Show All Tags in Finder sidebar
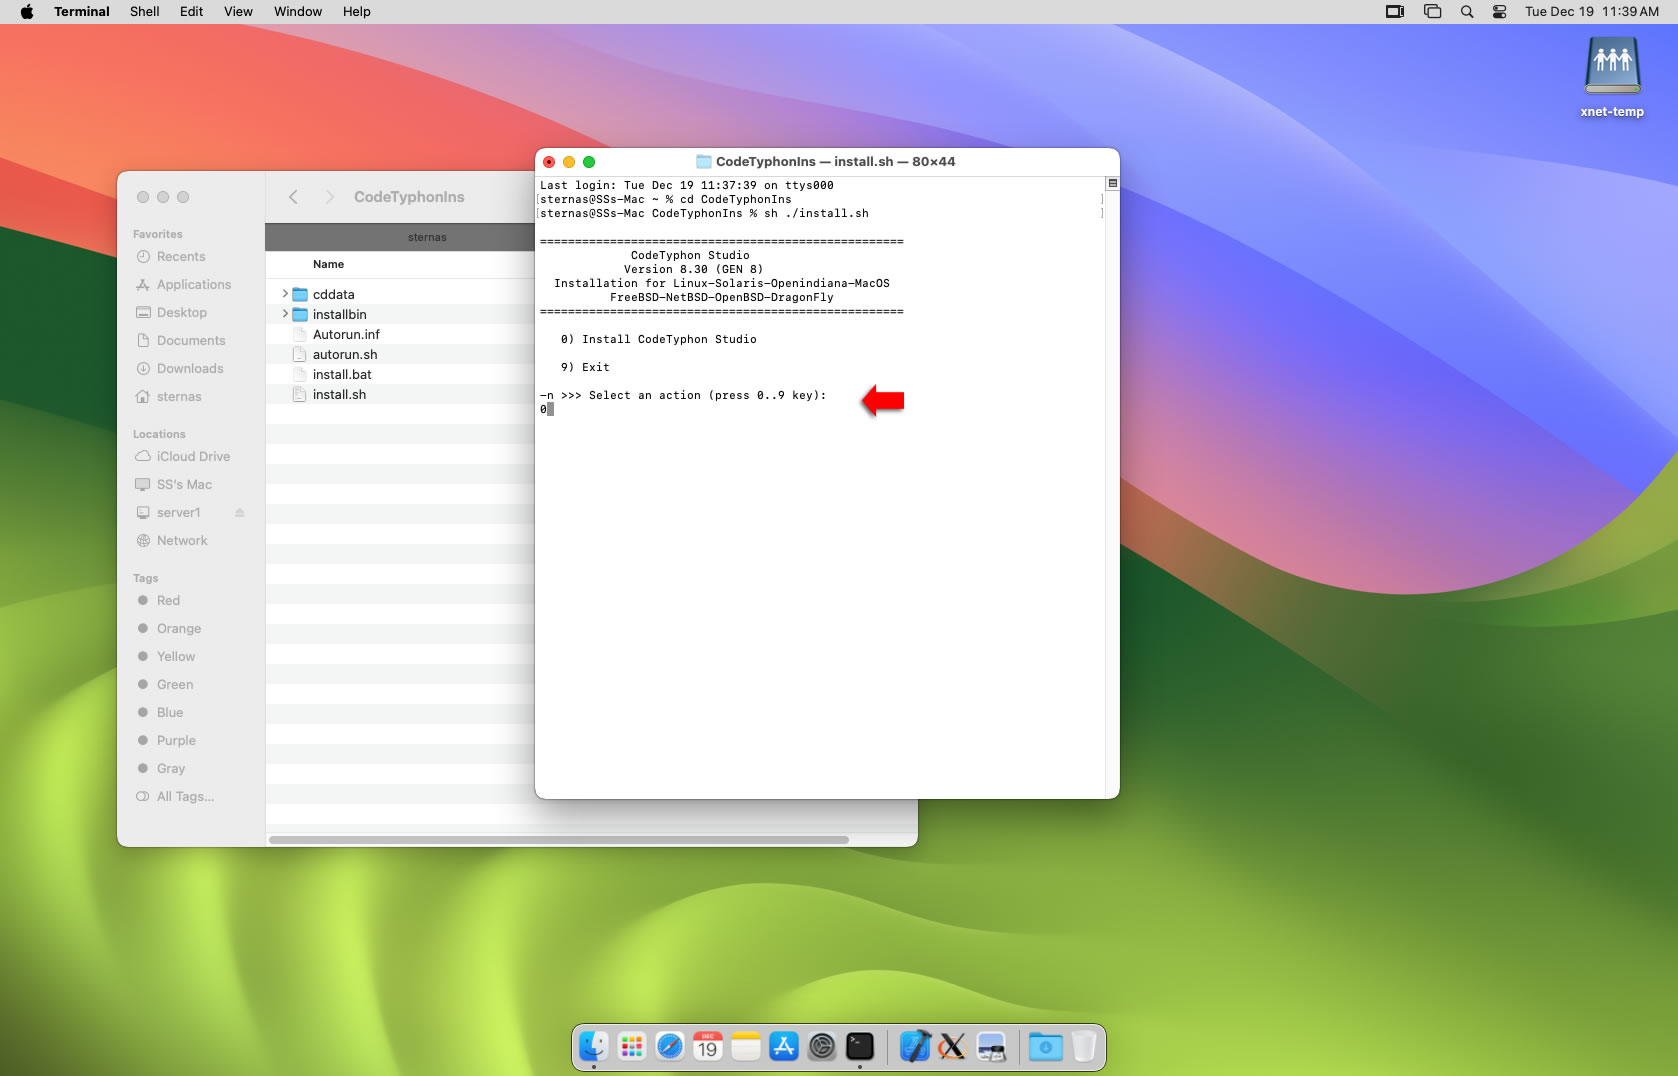The image size is (1678, 1076). tap(184, 797)
